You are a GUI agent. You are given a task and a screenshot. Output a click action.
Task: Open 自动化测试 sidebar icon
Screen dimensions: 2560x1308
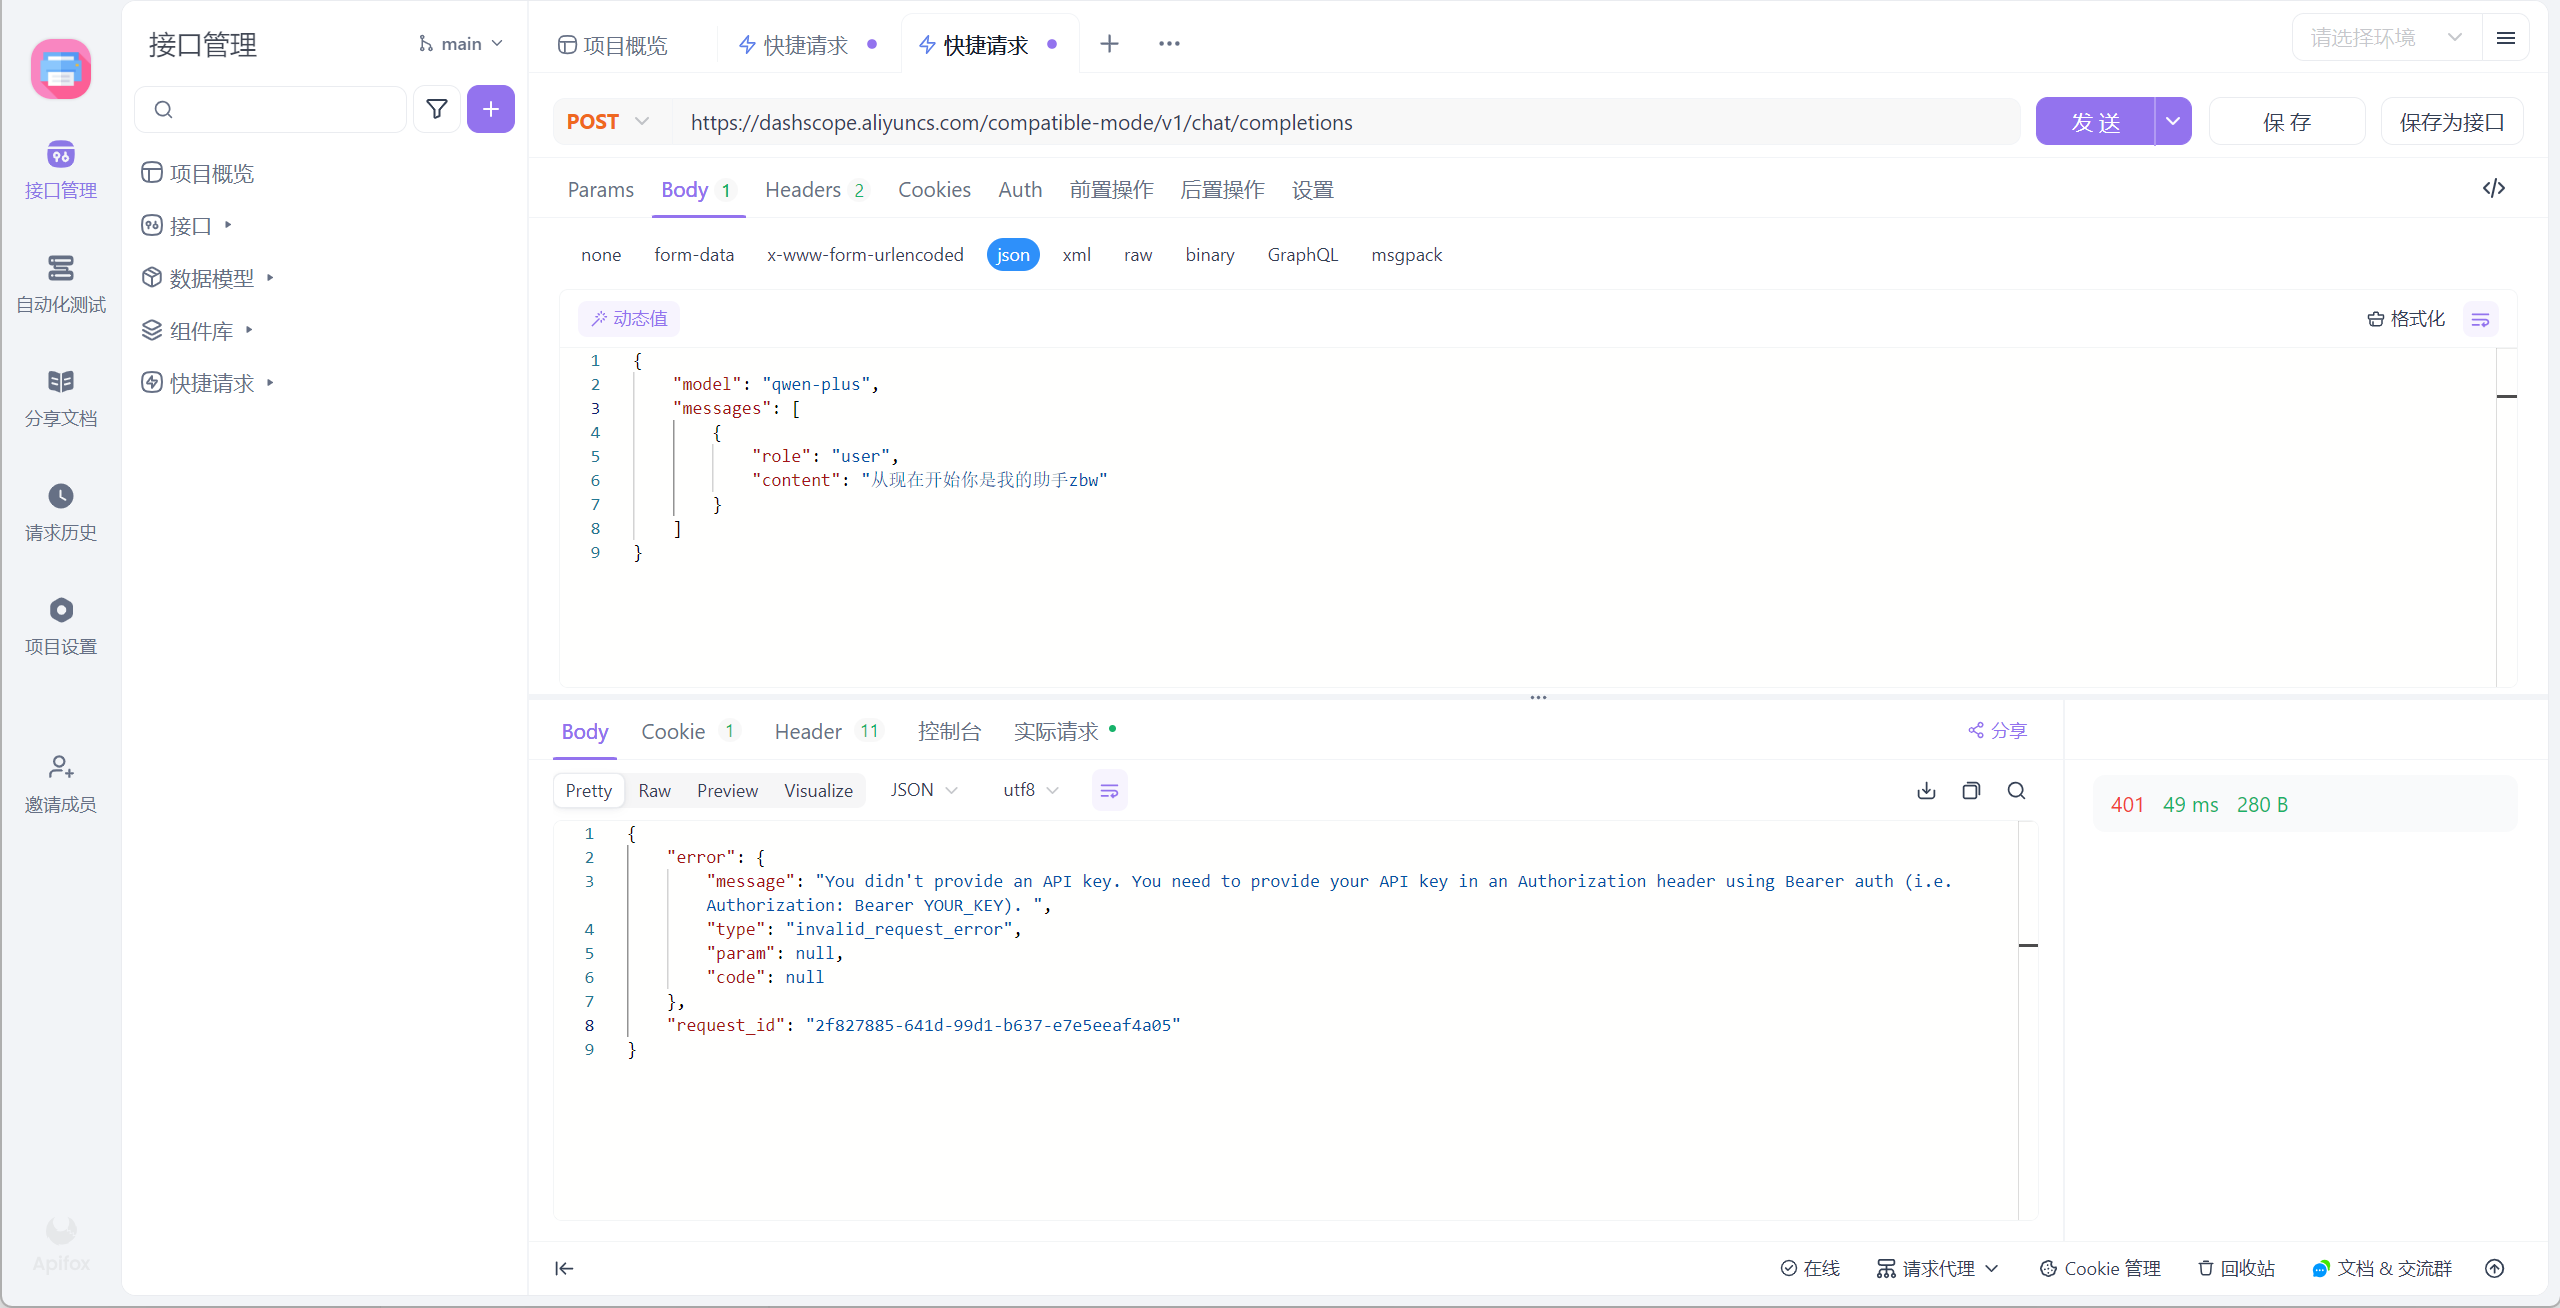[60, 283]
